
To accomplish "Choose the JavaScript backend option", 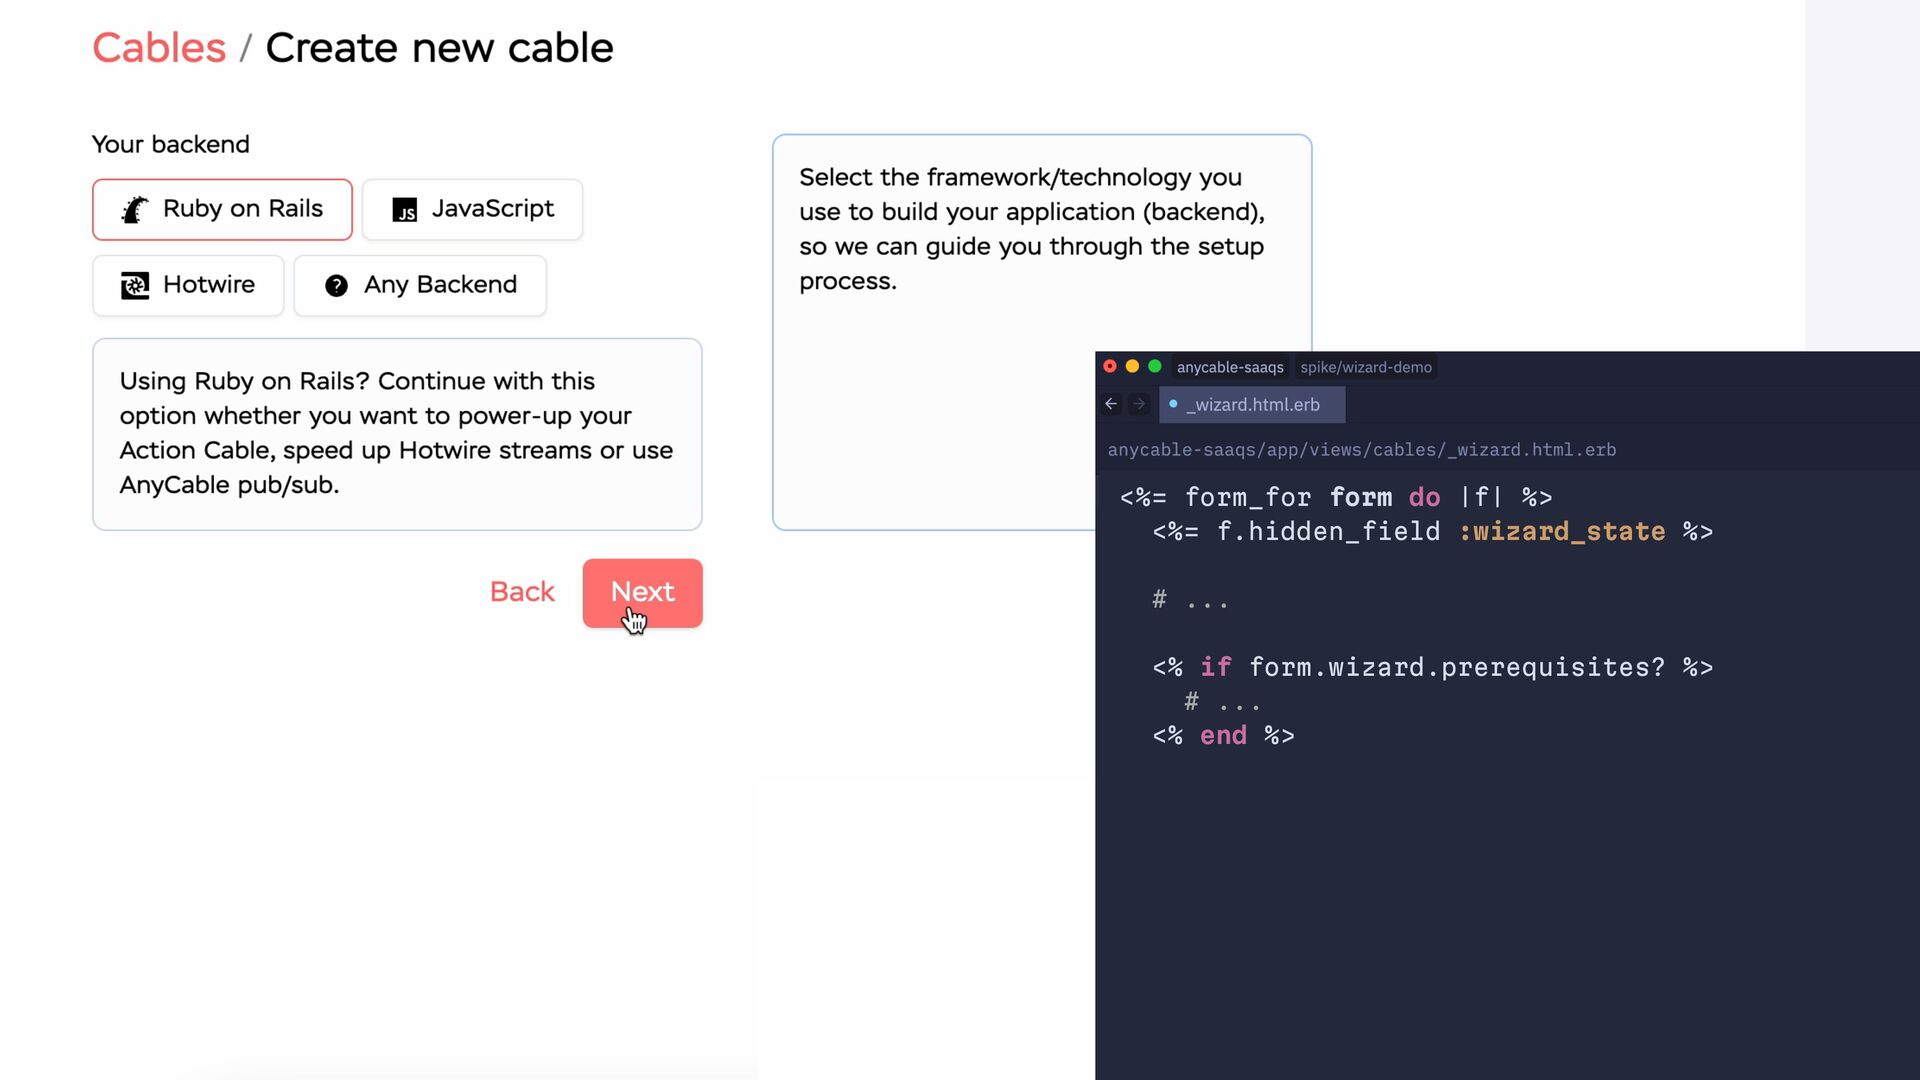I will (472, 209).
